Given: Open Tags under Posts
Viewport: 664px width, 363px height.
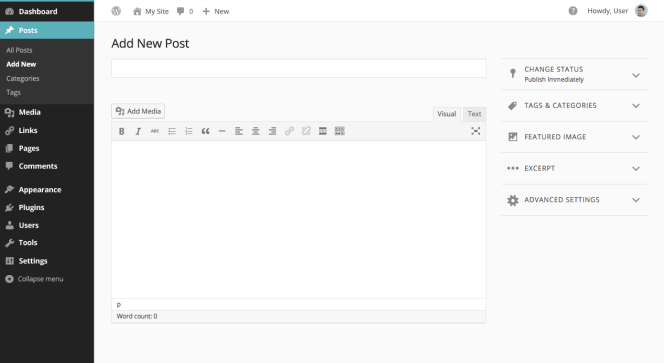Looking at the screenshot, I should (x=13, y=92).
